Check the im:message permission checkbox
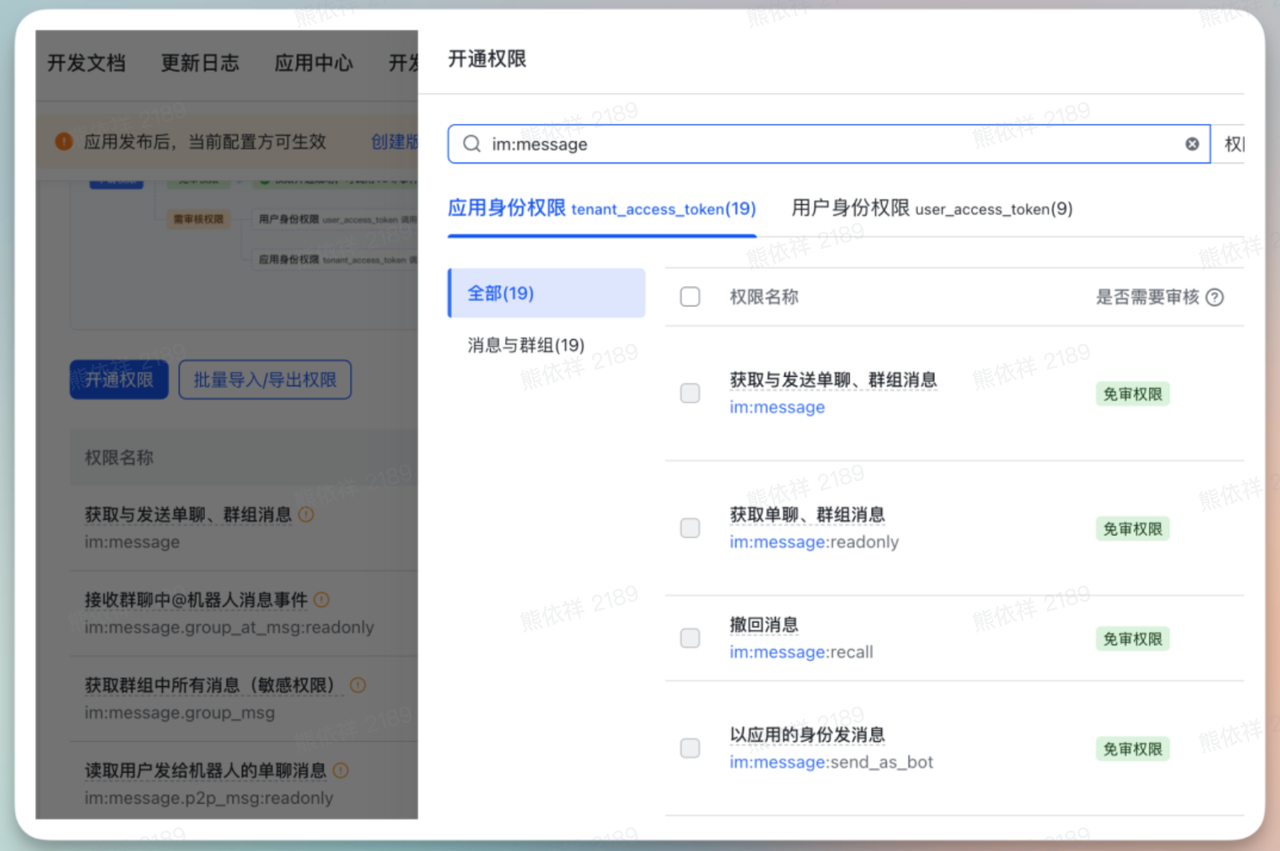 [689, 393]
